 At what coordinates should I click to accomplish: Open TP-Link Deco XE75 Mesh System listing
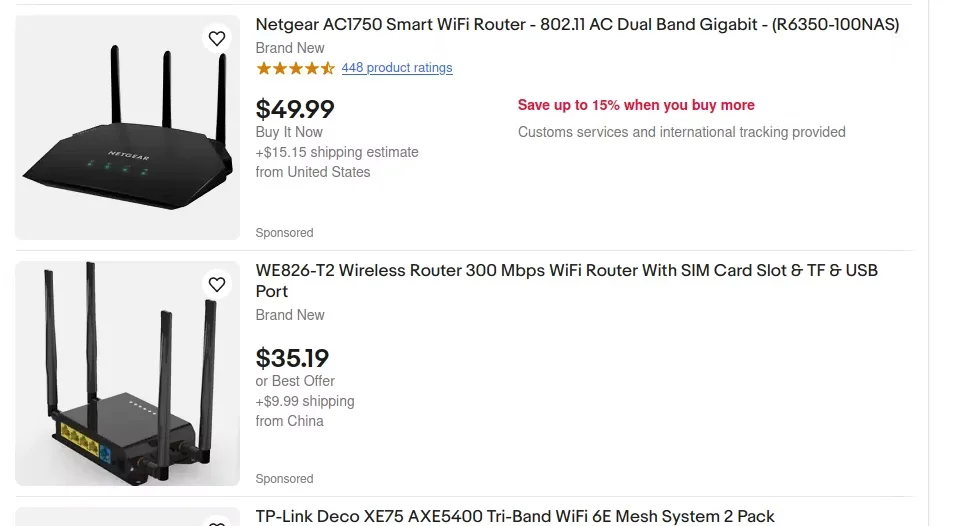pyautogui.click(x=515, y=516)
